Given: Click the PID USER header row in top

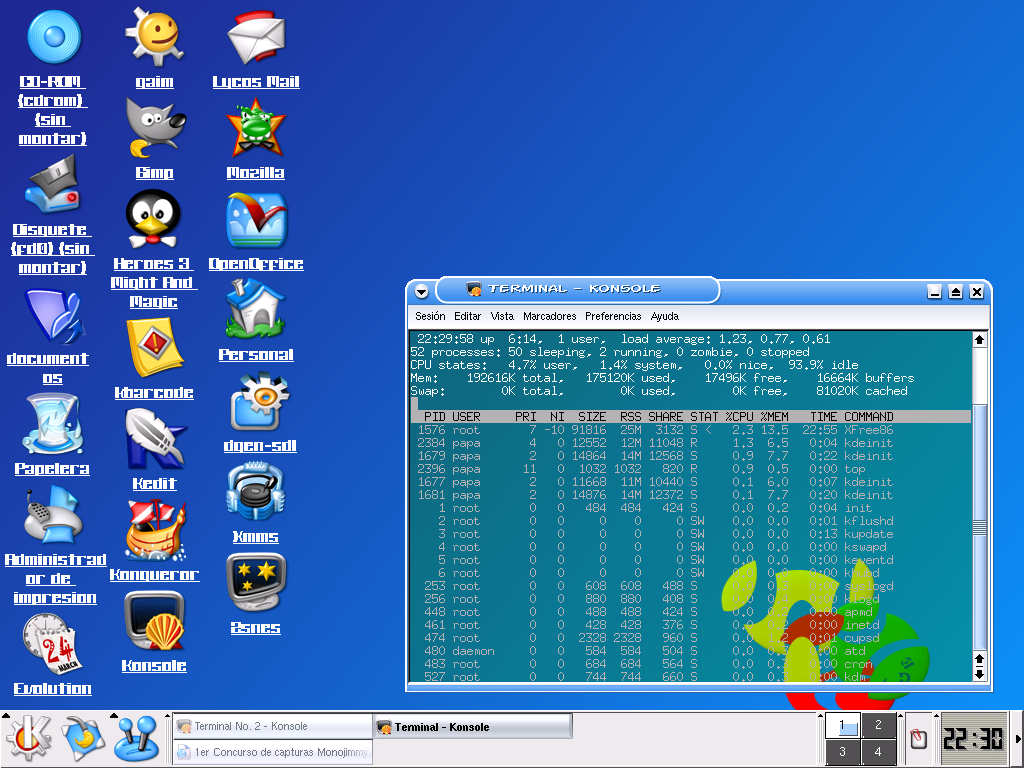Looking at the screenshot, I should [692, 417].
